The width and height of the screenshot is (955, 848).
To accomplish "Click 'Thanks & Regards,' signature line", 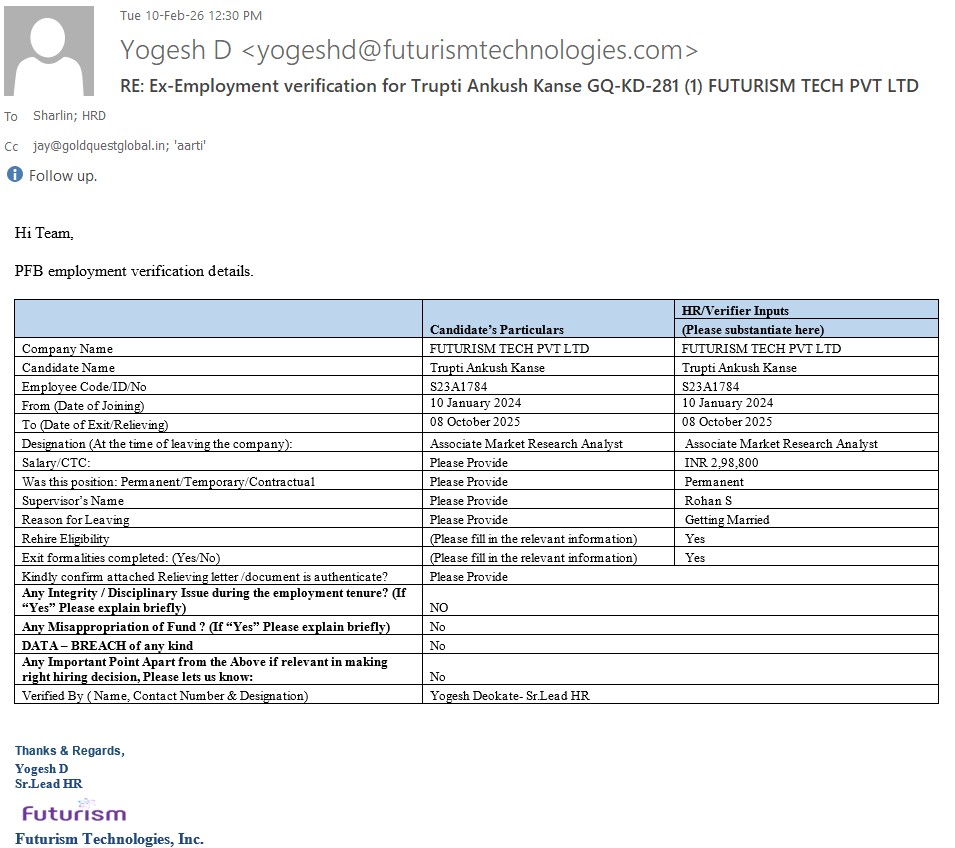I will pyautogui.click(x=70, y=751).
